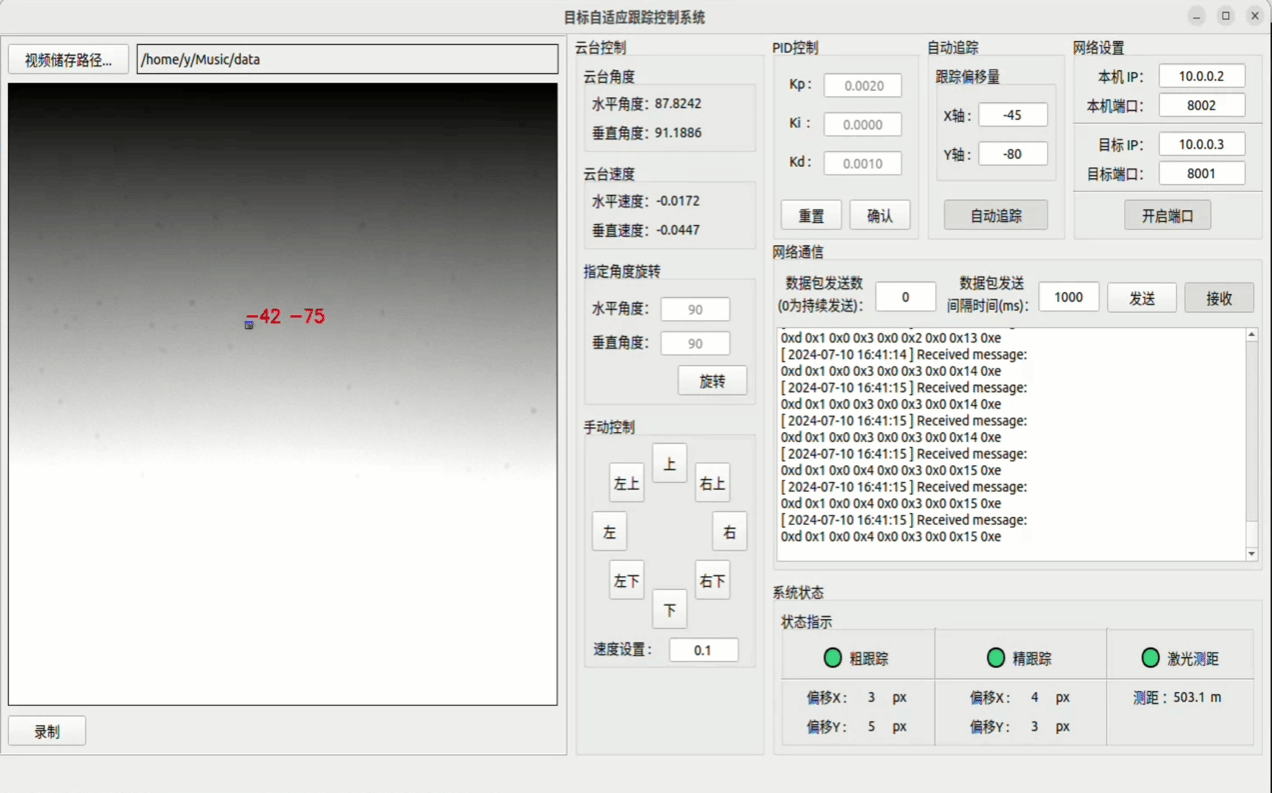Click the 目标 IP field

[1202, 144]
